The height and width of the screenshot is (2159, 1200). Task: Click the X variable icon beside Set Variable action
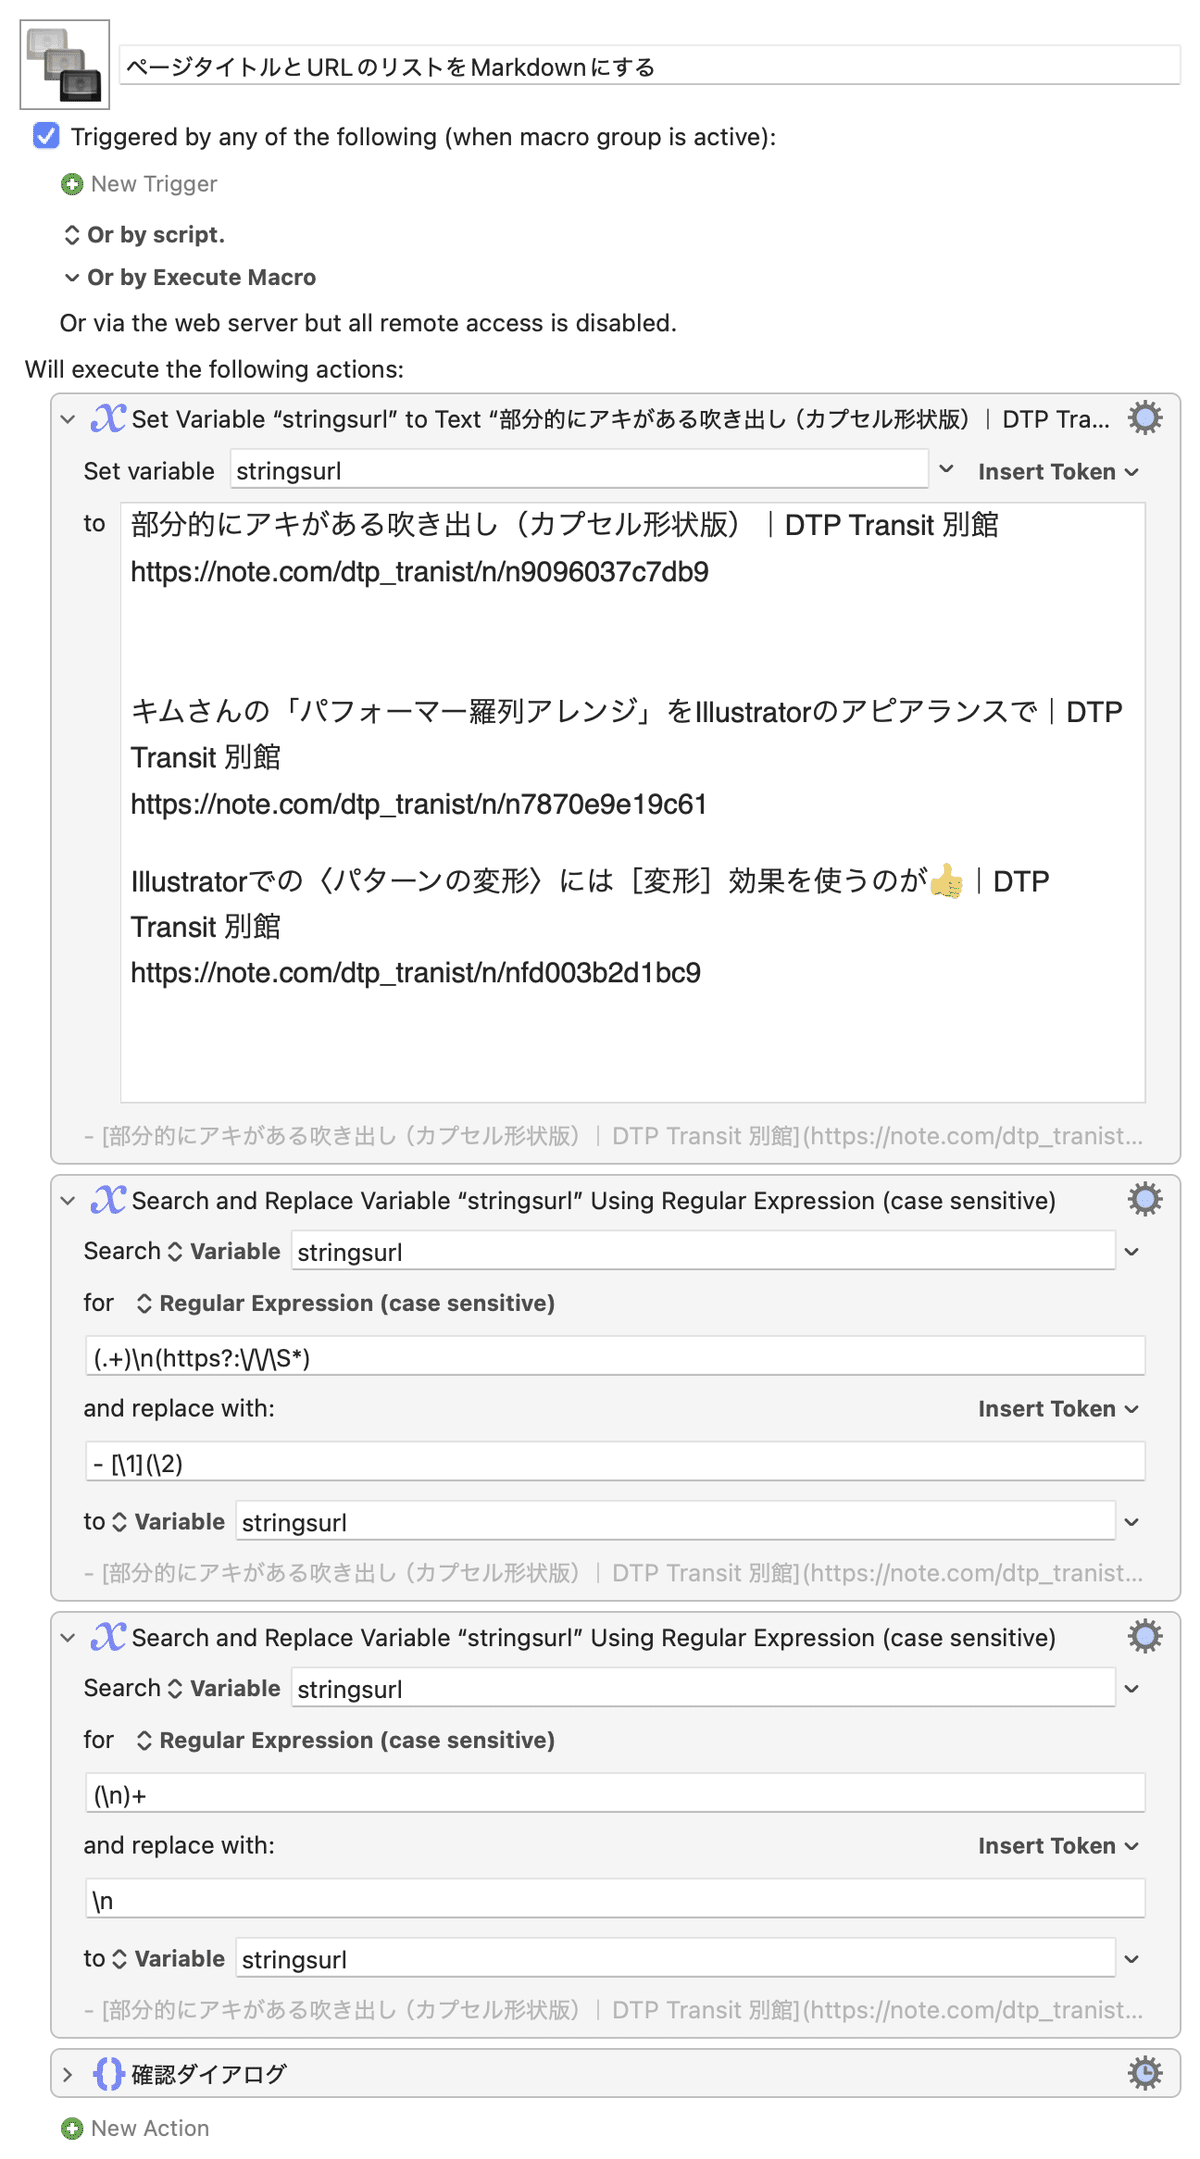[x=110, y=416]
